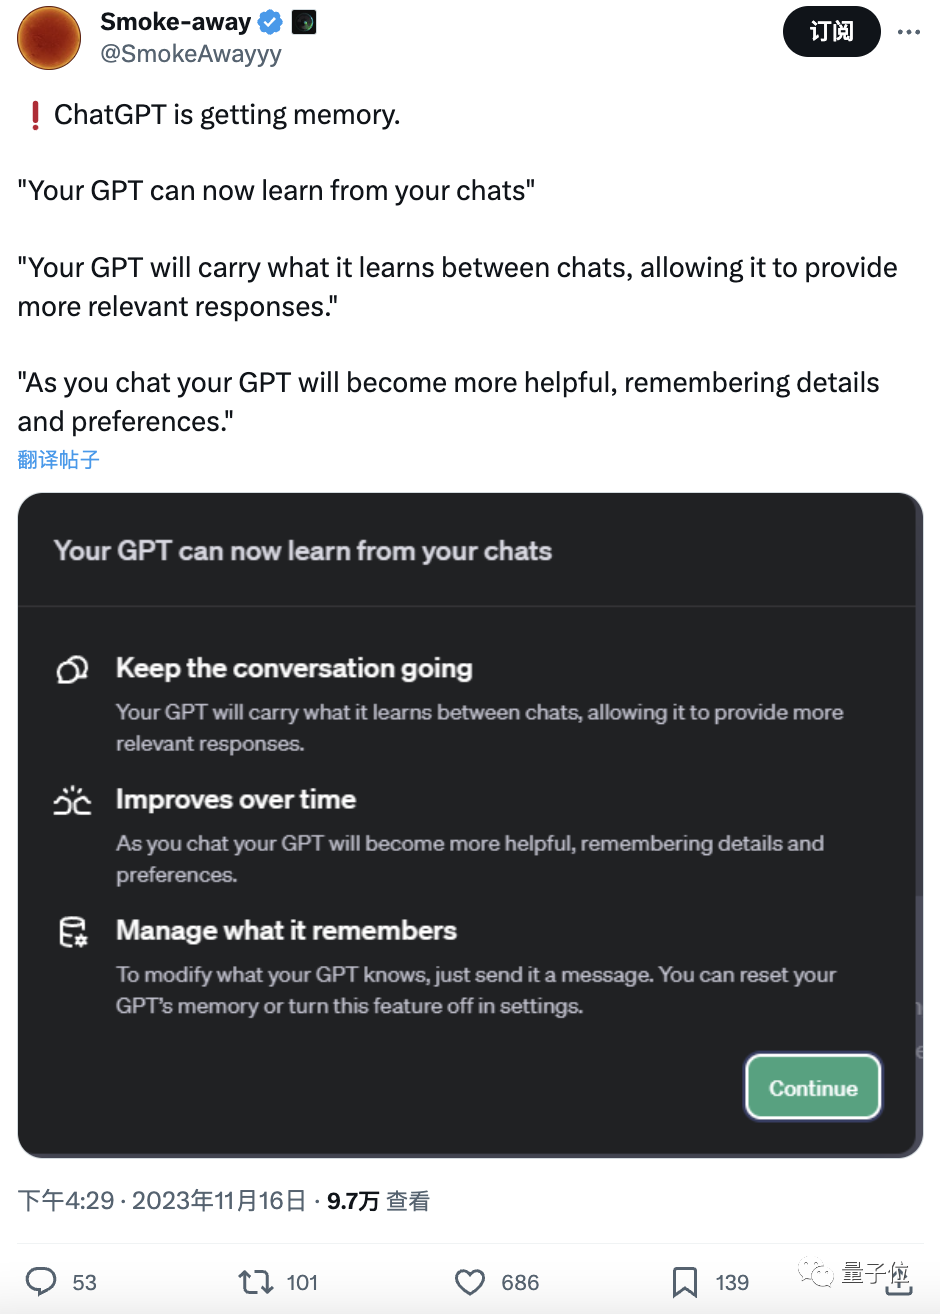
Task: Click the @SmokeAwayyy handle
Action: click(x=191, y=54)
